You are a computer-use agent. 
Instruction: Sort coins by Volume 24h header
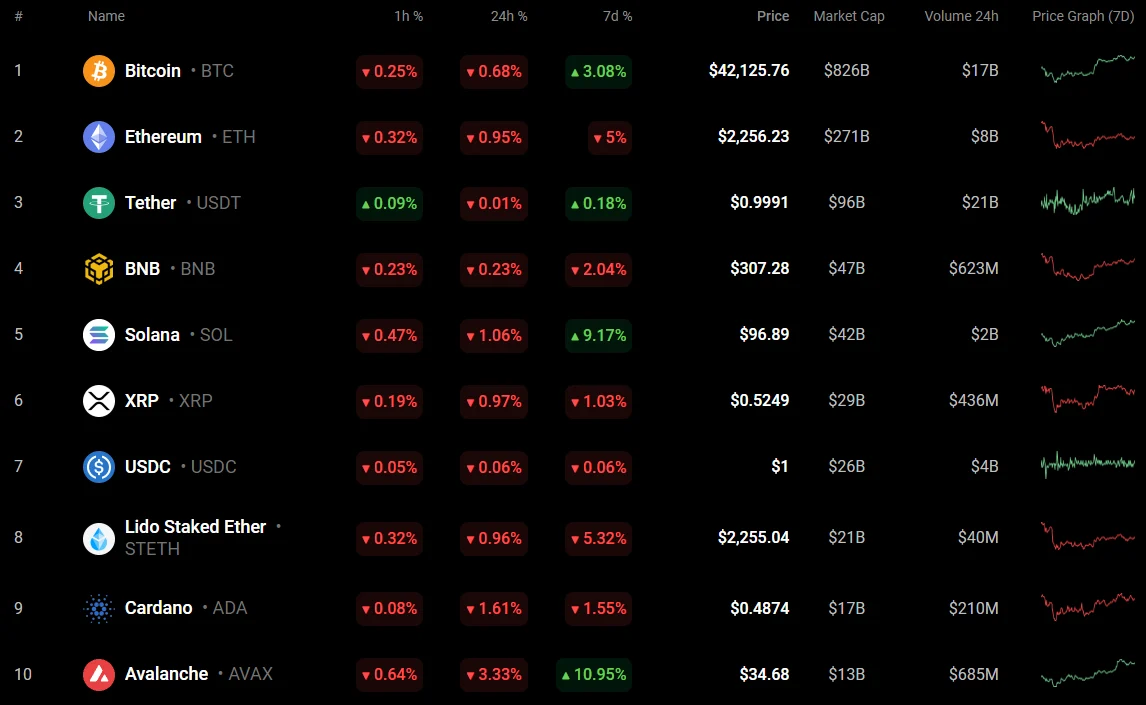pyautogui.click(x=961, y=16)
